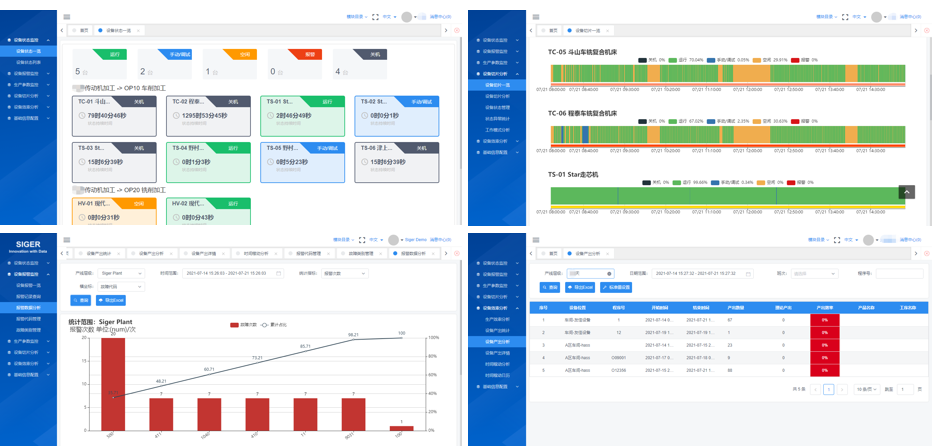
Task: Click the 查询 button above the output table
Action: pos(551,287)
